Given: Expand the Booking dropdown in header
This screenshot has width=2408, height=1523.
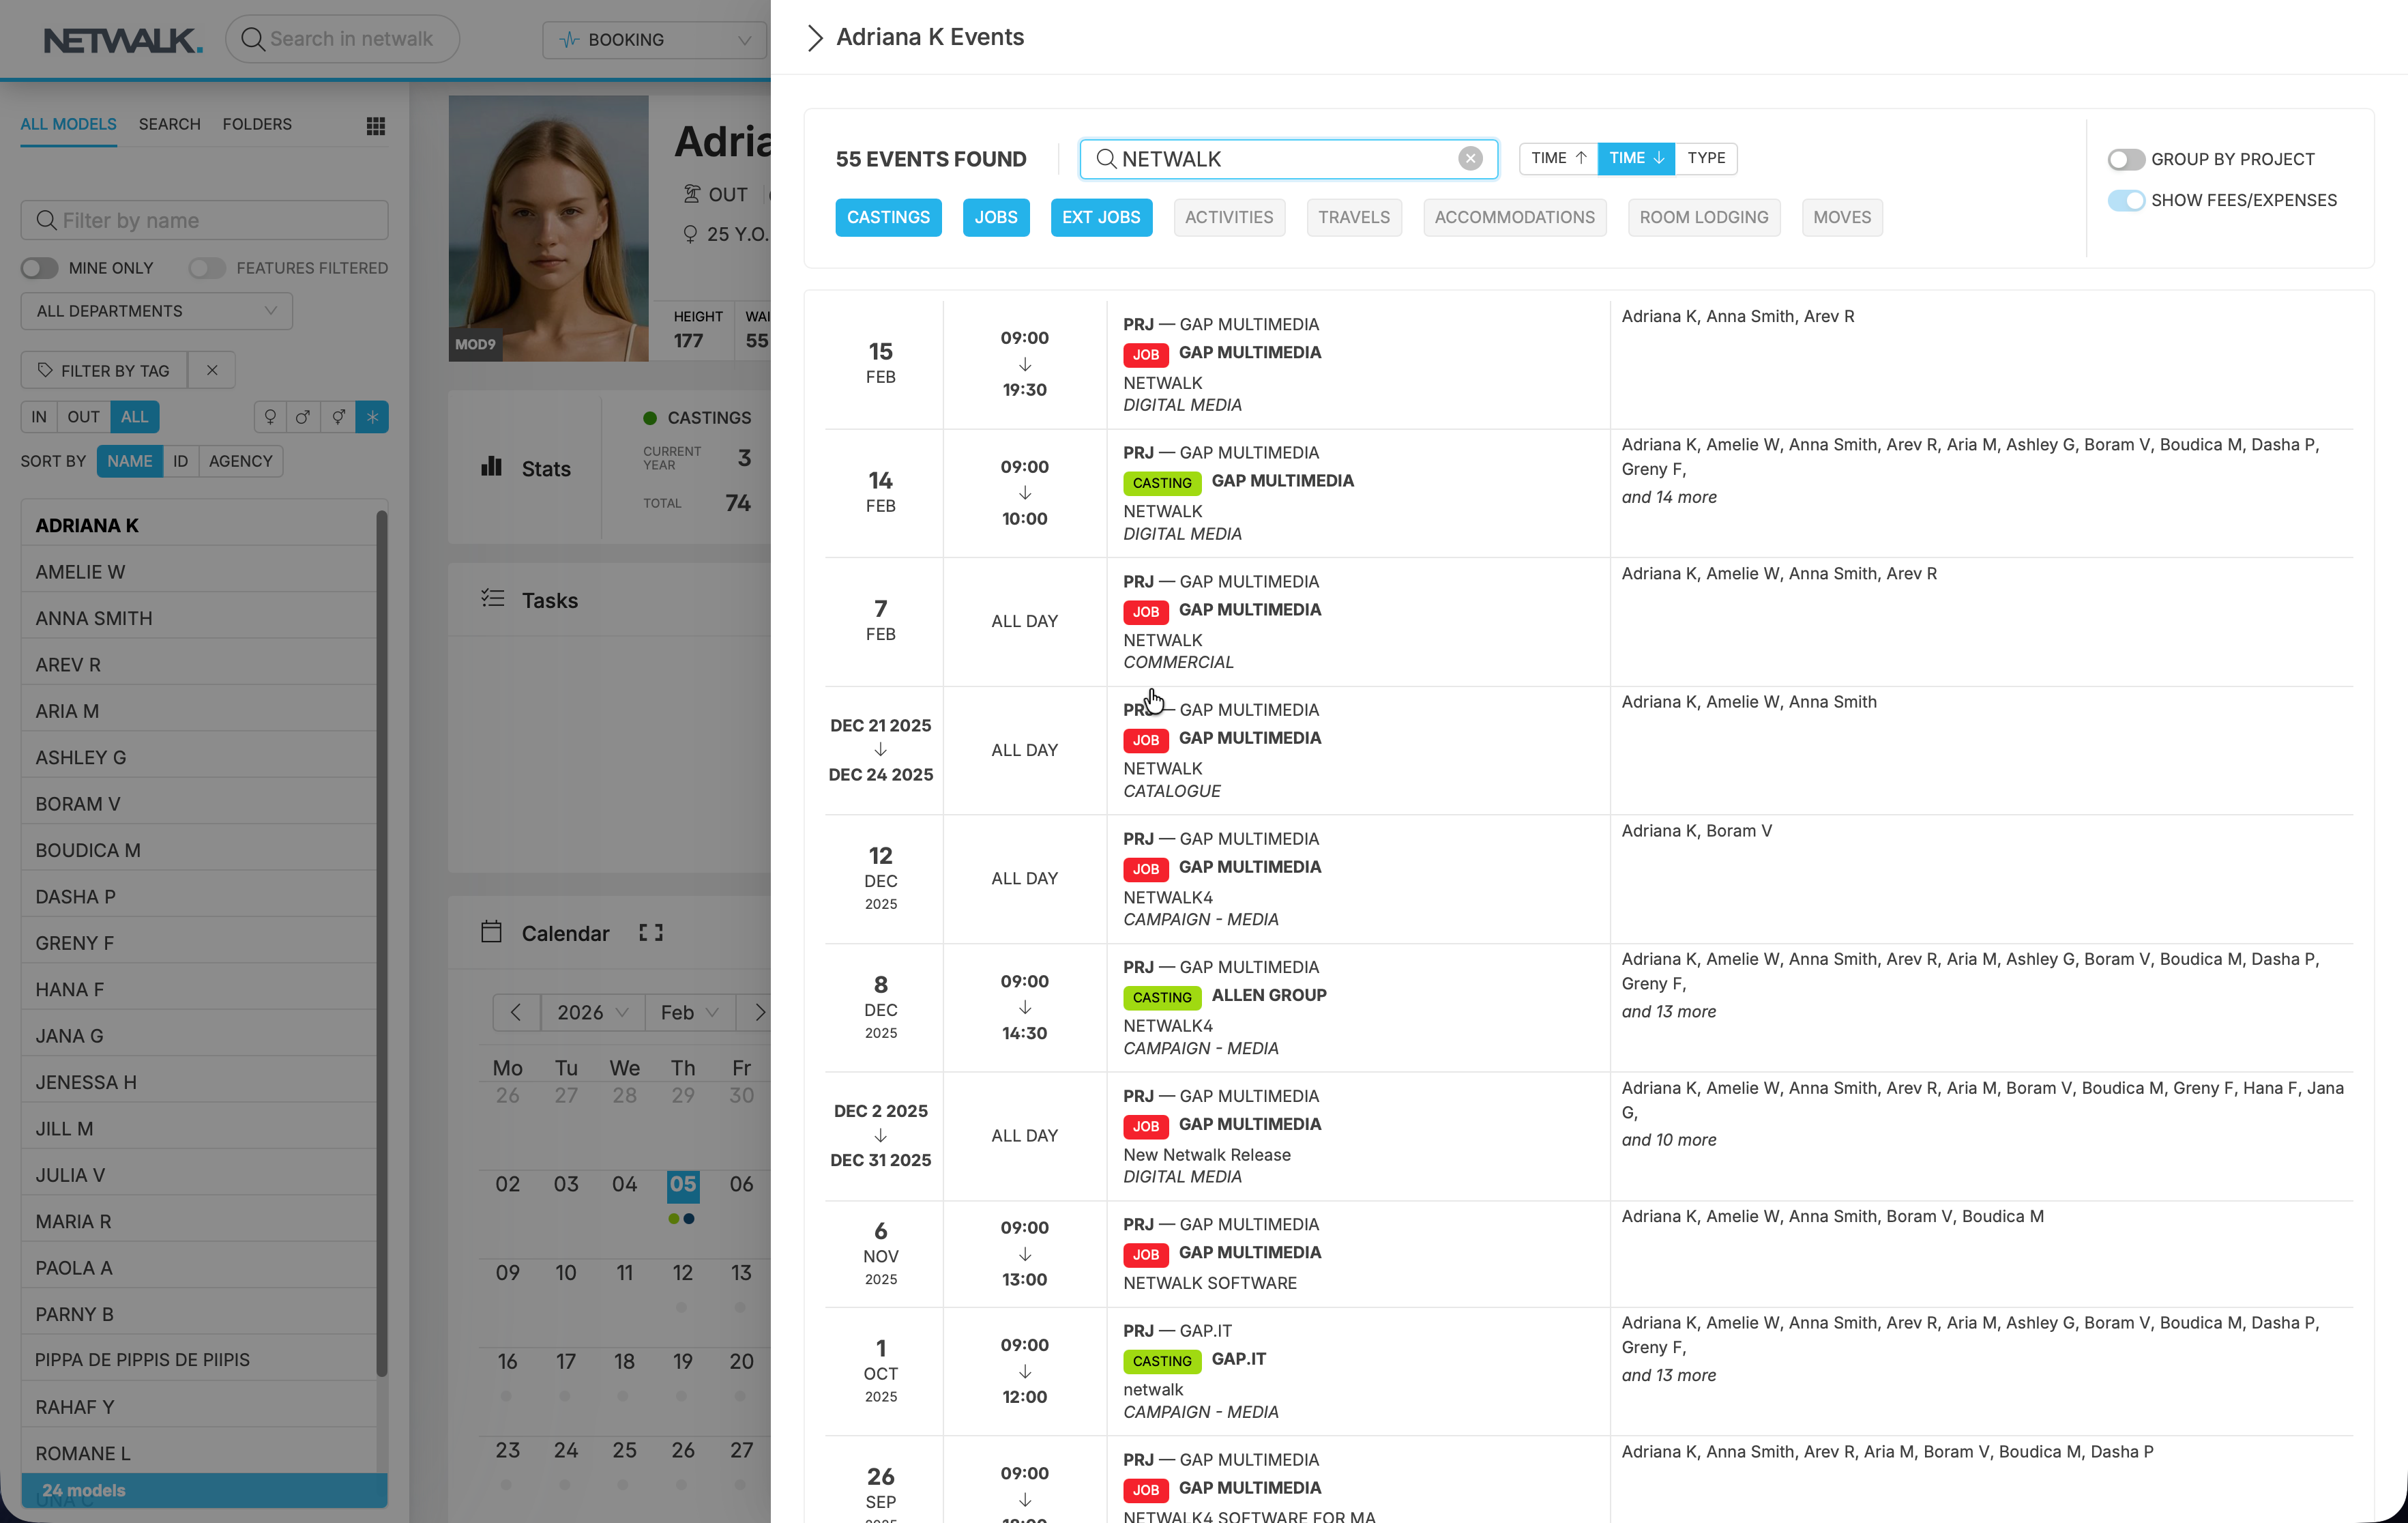Looking at the screenshot, I should pos(654,40).
